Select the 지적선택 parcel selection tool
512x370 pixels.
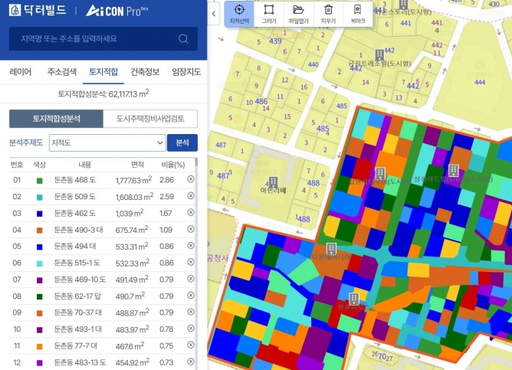click(239, 14)
